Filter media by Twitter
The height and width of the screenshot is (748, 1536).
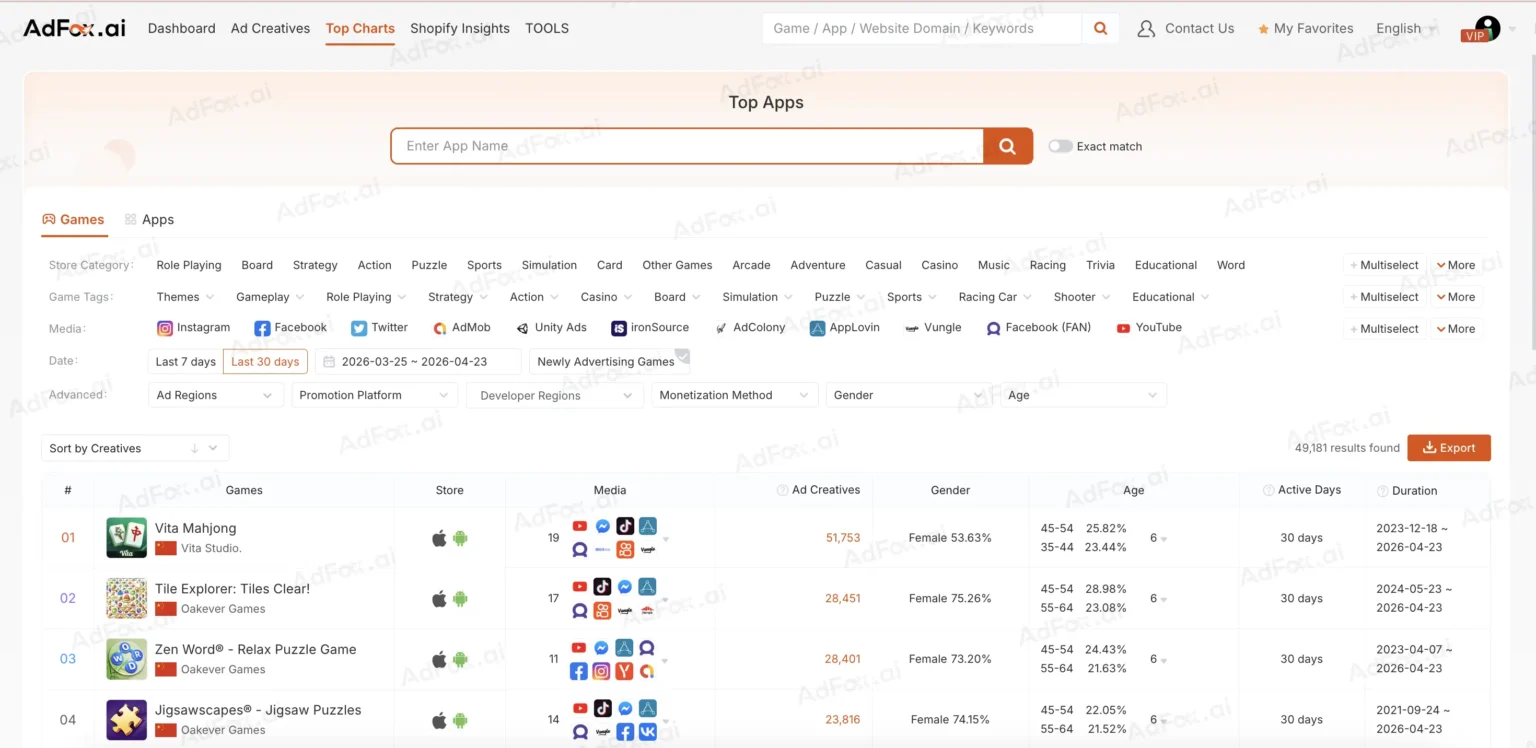(x=379, y=328)
